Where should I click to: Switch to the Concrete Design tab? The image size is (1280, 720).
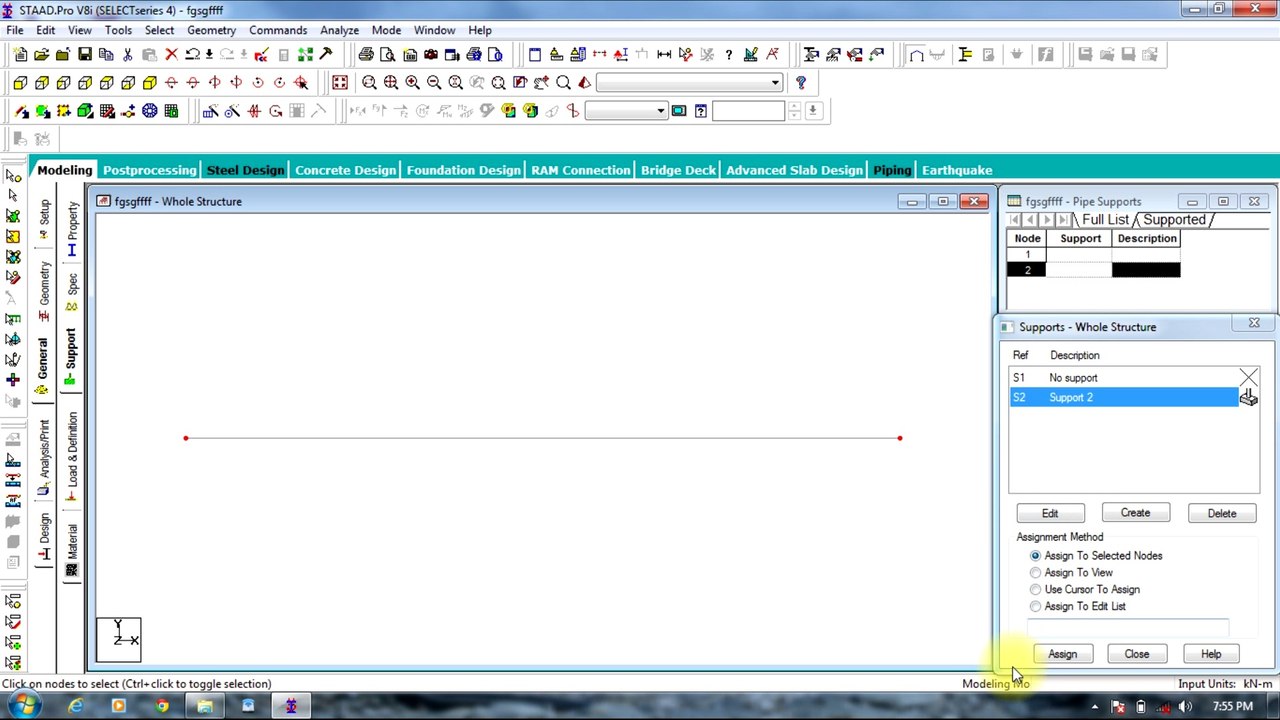[x=345, y=170]
